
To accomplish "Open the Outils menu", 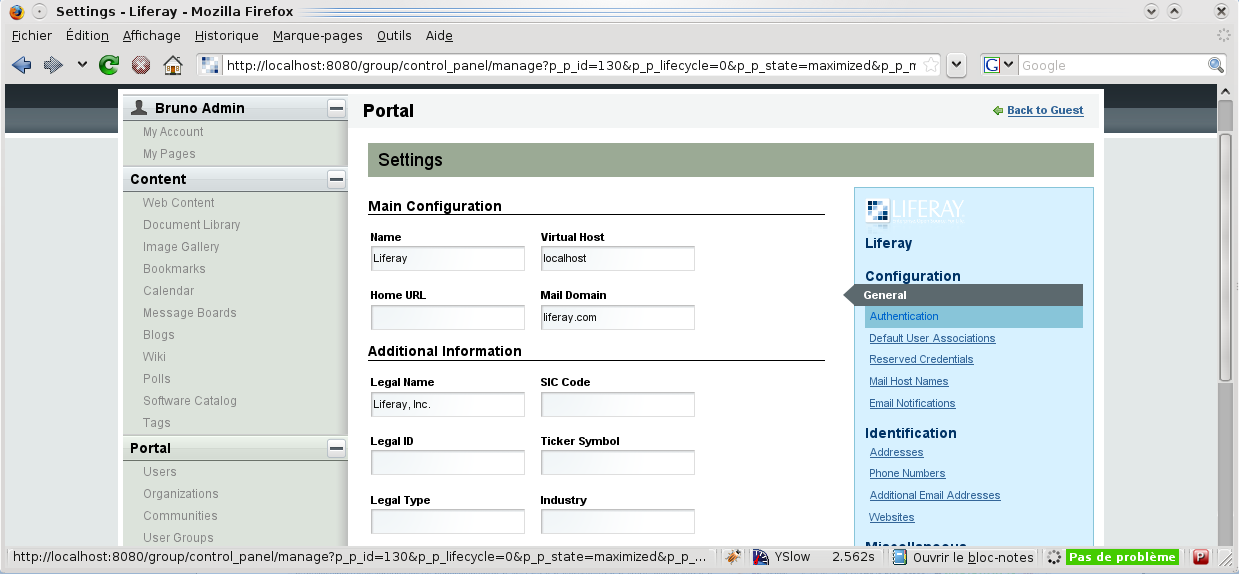I will (394, 35).
